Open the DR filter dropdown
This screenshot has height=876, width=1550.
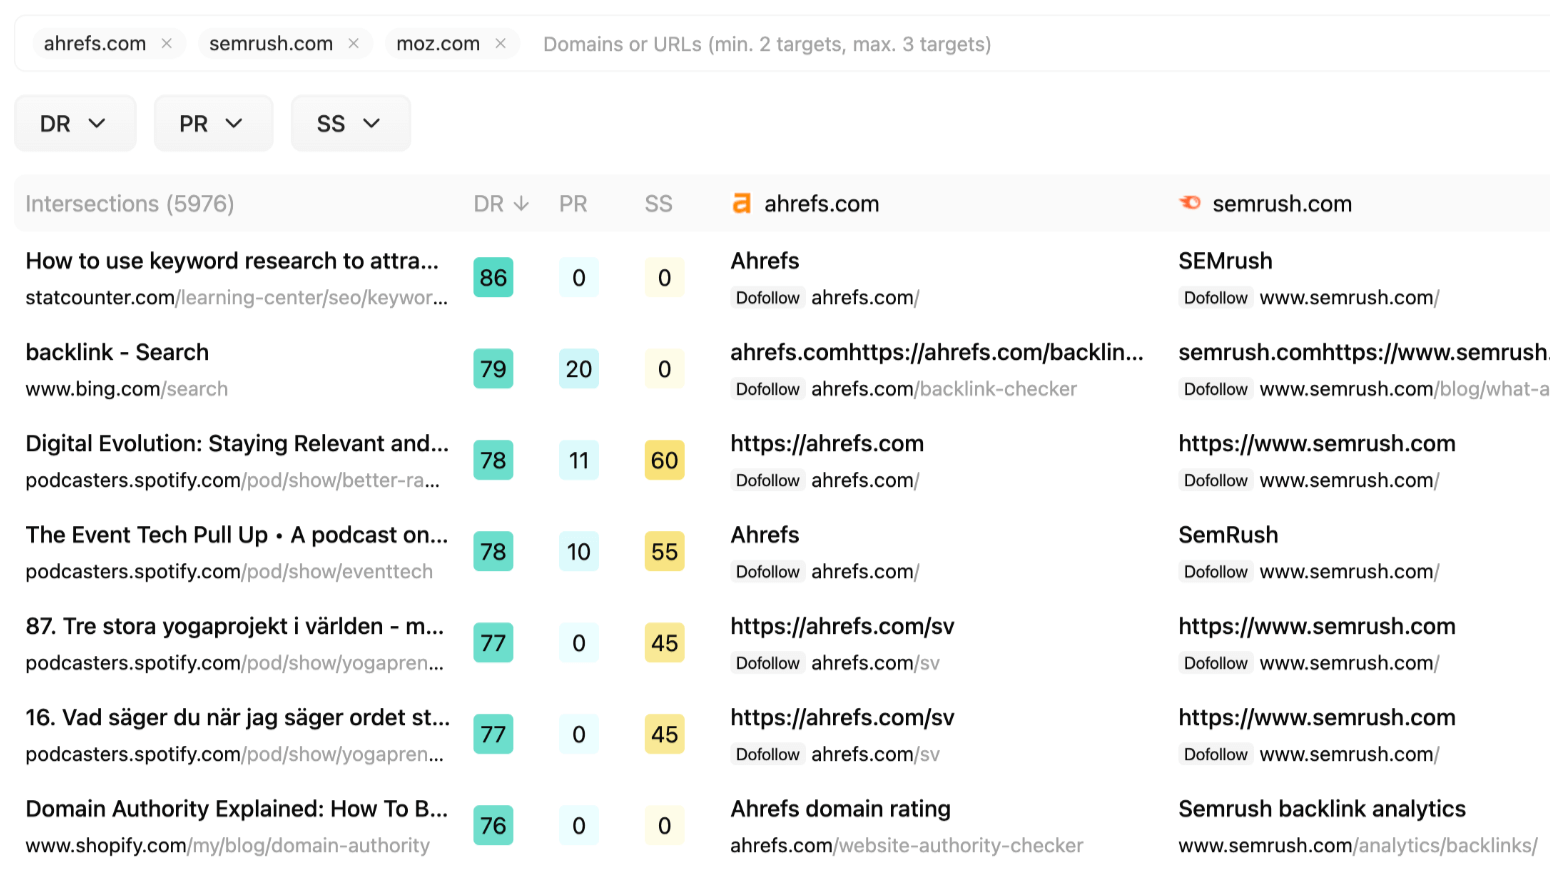74,122
